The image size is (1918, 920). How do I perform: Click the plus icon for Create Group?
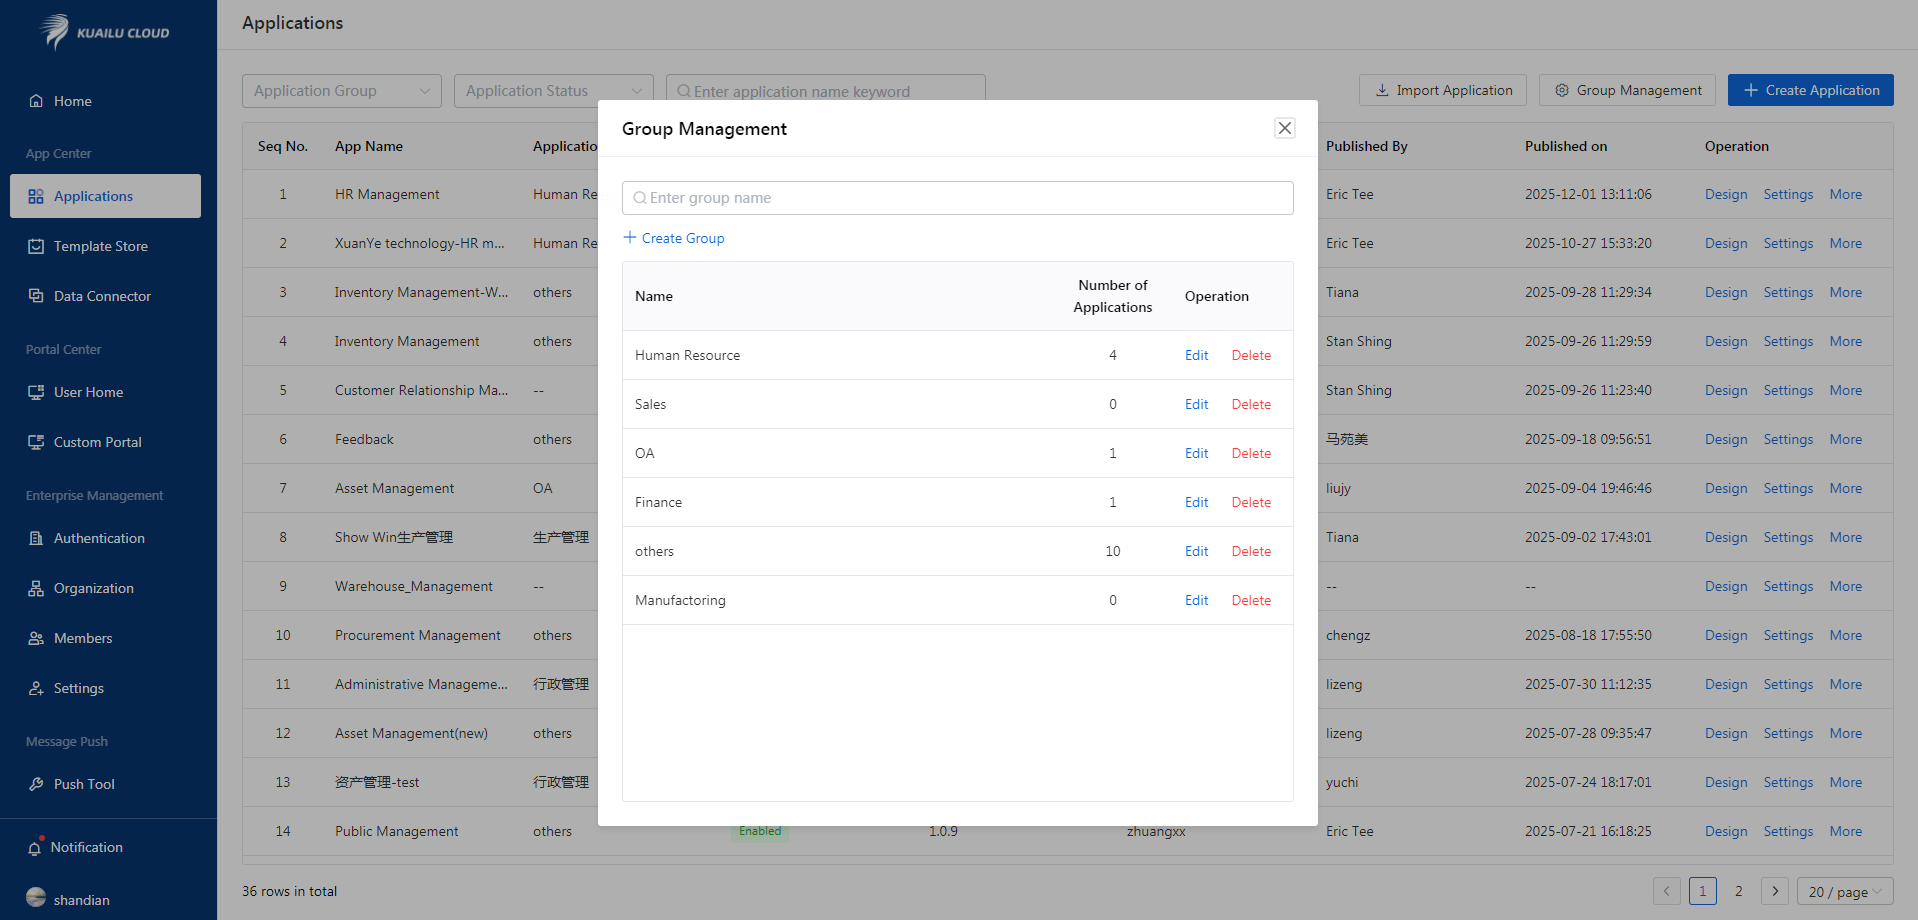pyautogui.click(x=630, y=238)
